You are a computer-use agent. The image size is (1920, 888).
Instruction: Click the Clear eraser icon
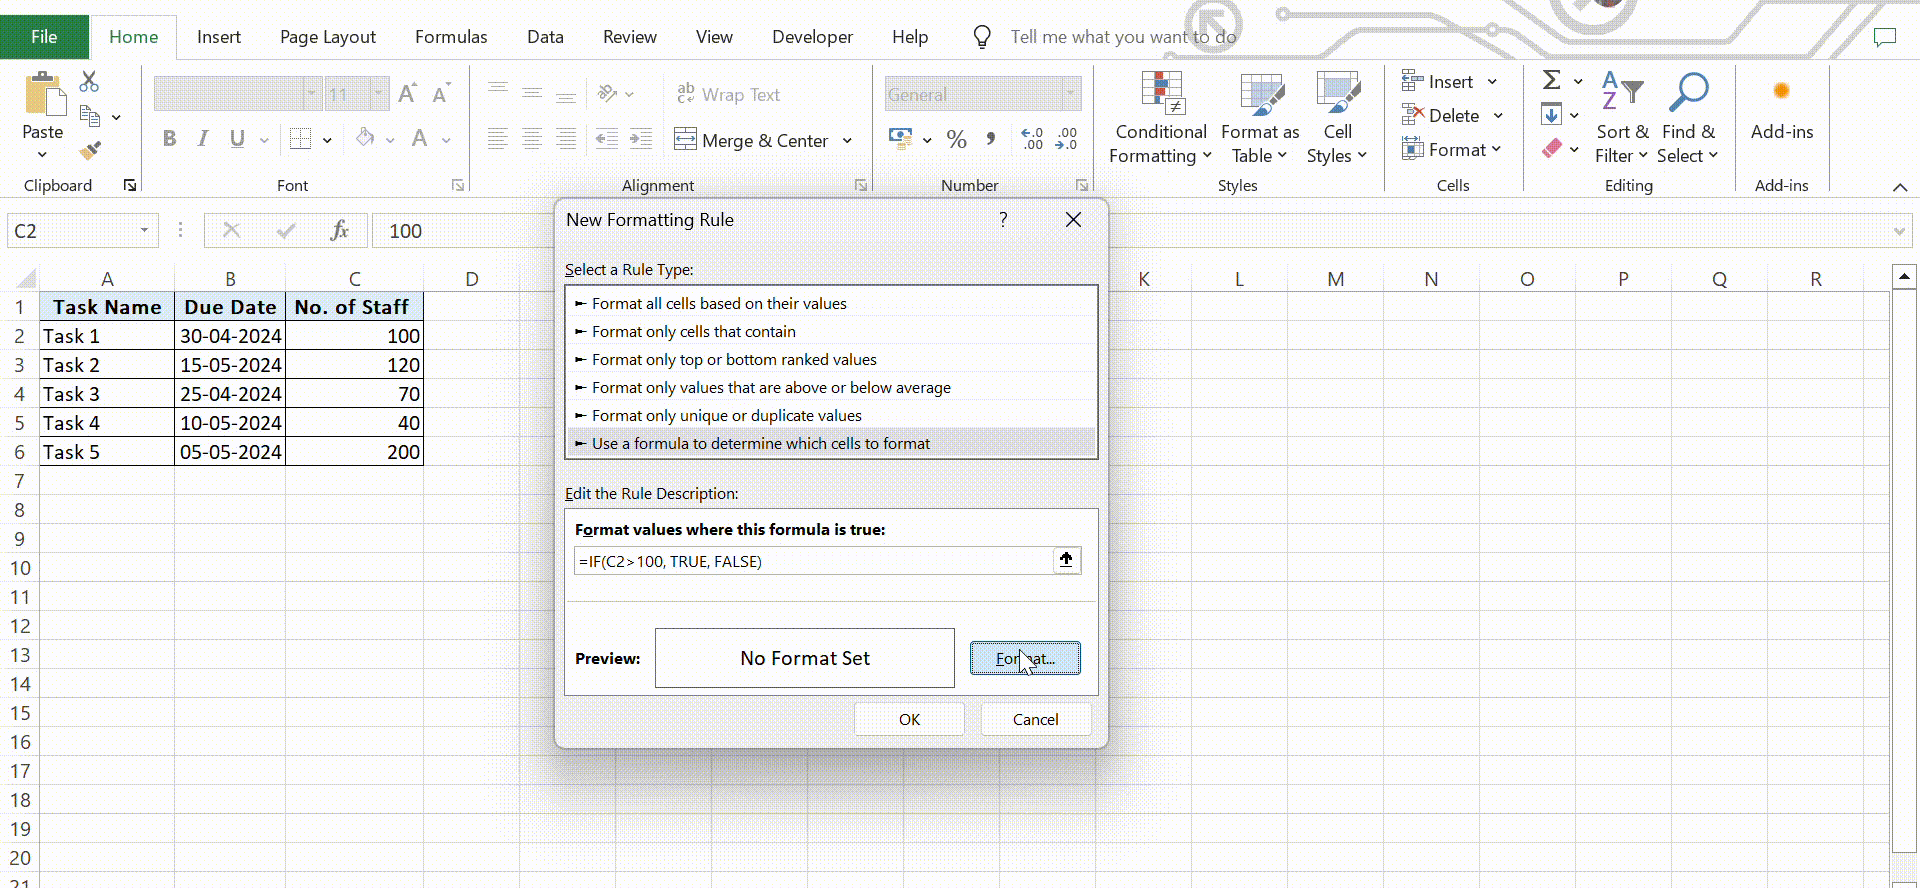coord(1551,149)
